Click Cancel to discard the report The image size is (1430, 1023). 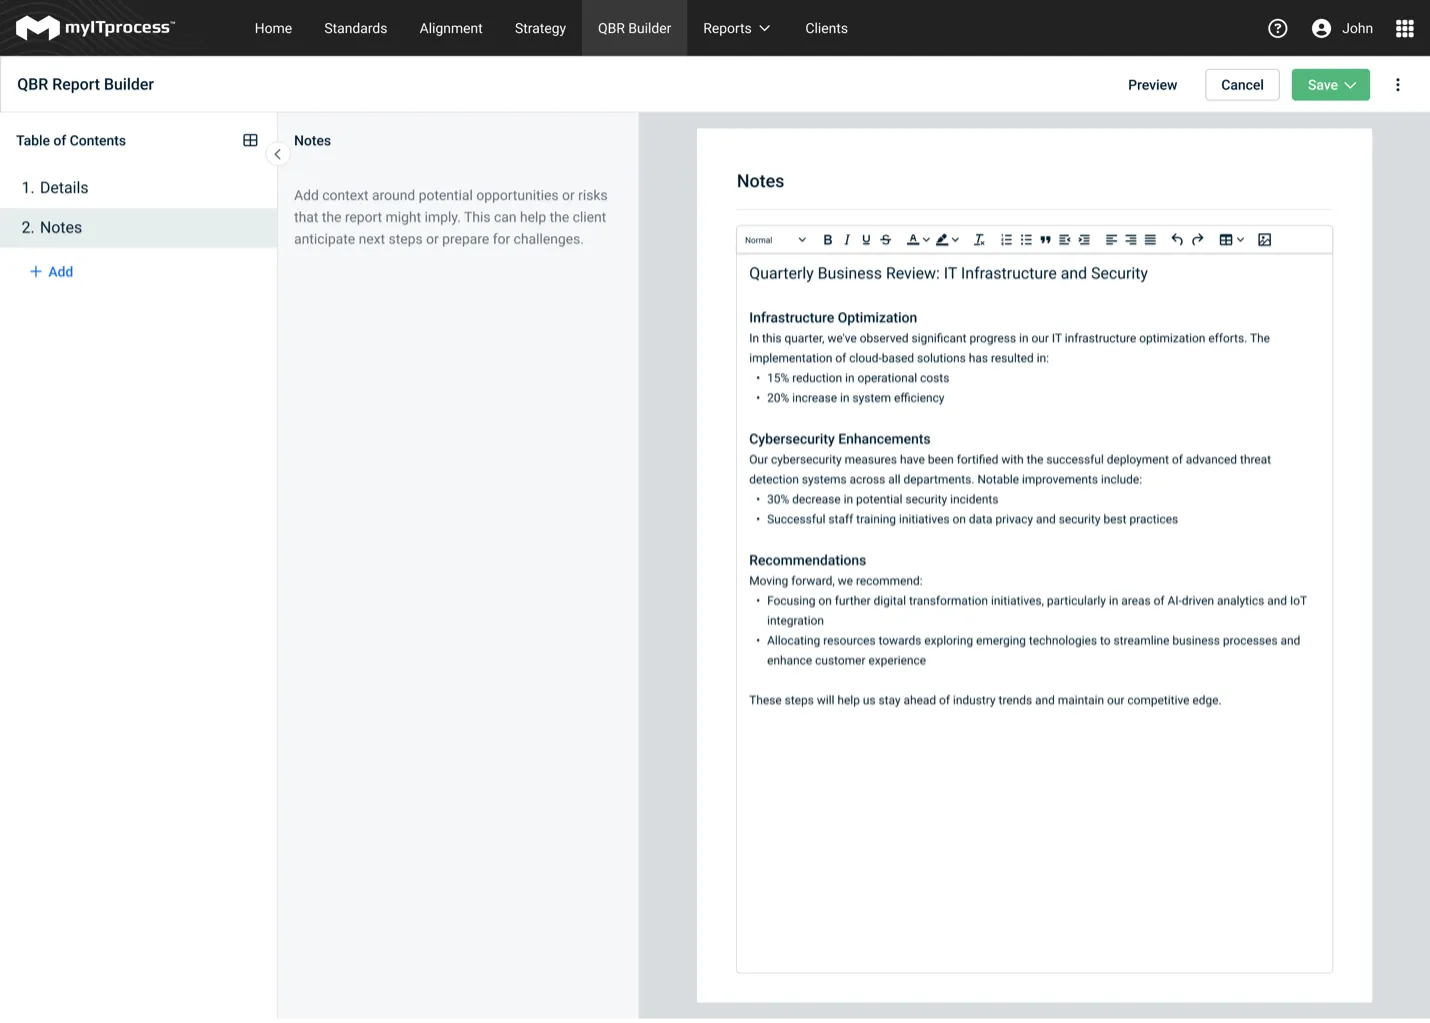coord(1242,85)
